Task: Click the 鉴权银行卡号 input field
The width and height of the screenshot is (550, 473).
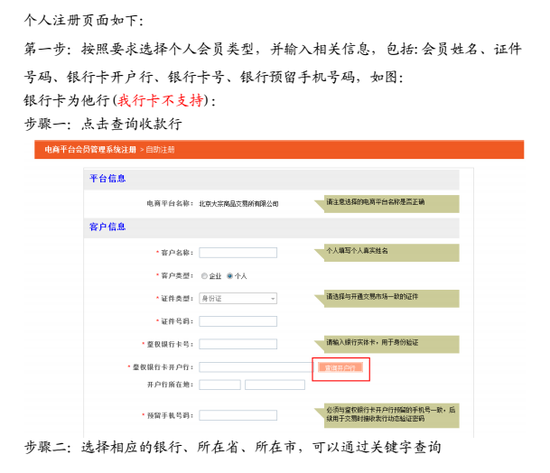Action: [x=238, y=344]
